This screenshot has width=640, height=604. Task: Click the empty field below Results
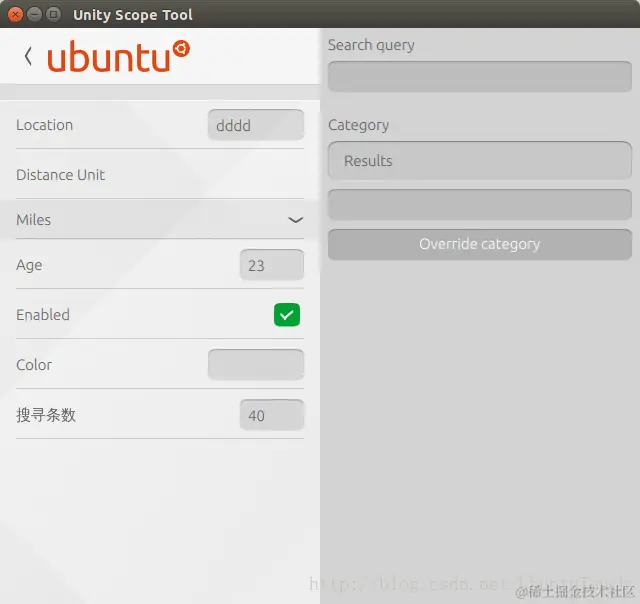(480, 204)
